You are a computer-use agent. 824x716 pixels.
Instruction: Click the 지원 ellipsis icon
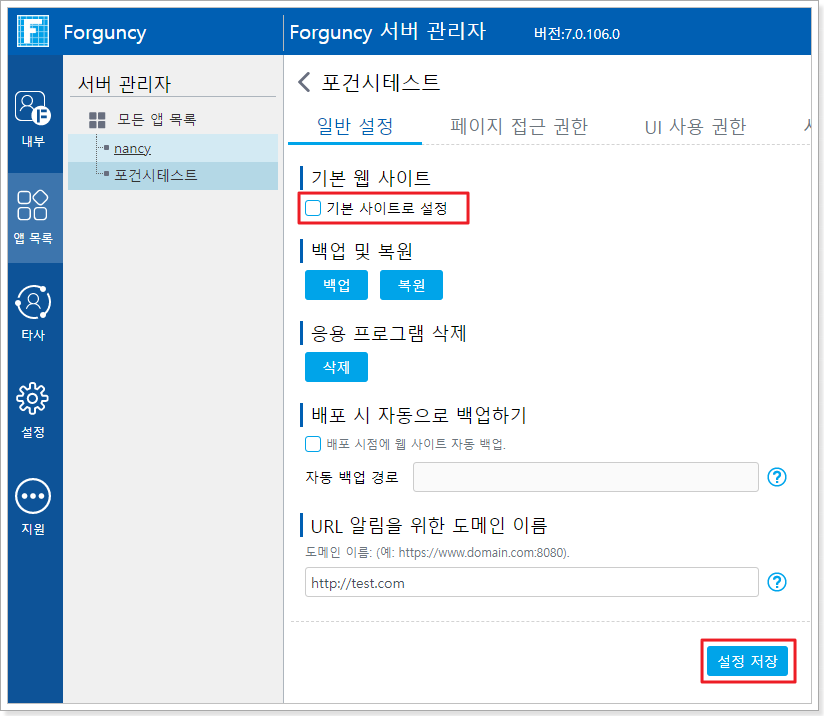[34, 497]
